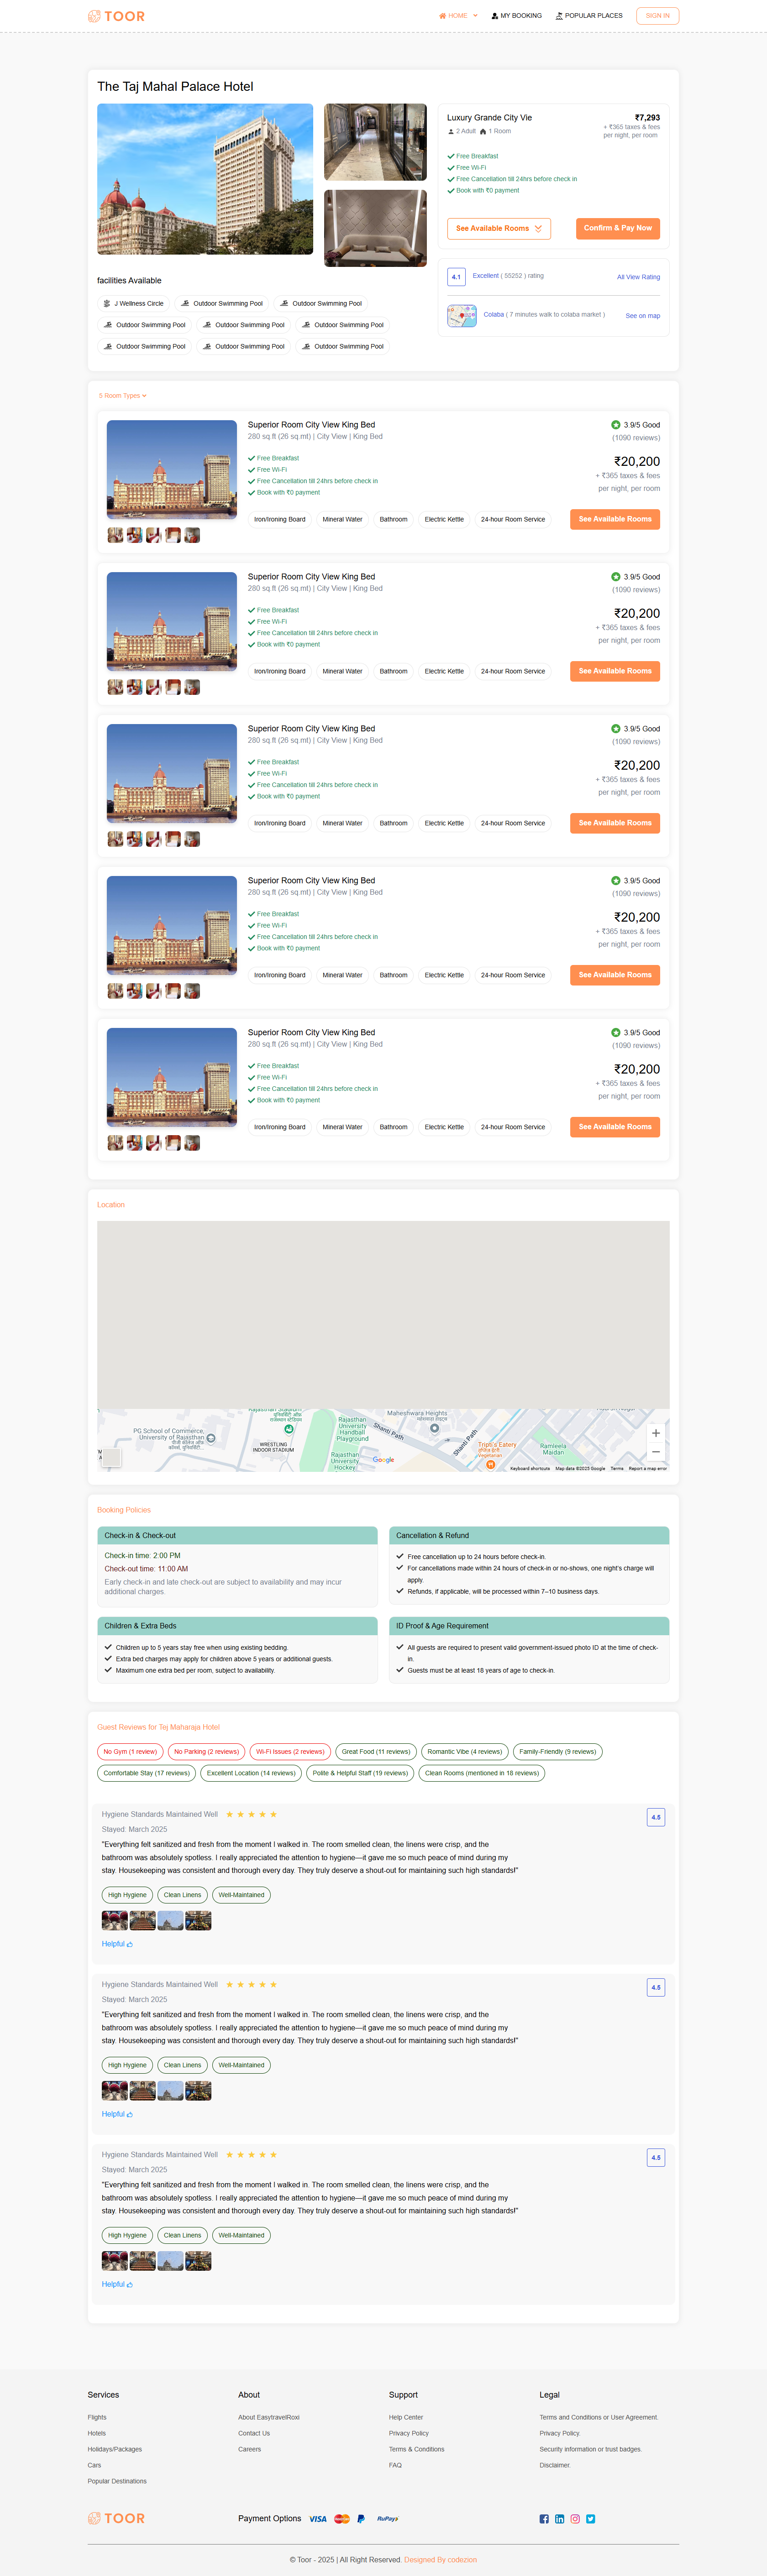767x2576 pixels.
Task: Click Report a map error
Action: pyautogui.click(x=648, y=1468)
